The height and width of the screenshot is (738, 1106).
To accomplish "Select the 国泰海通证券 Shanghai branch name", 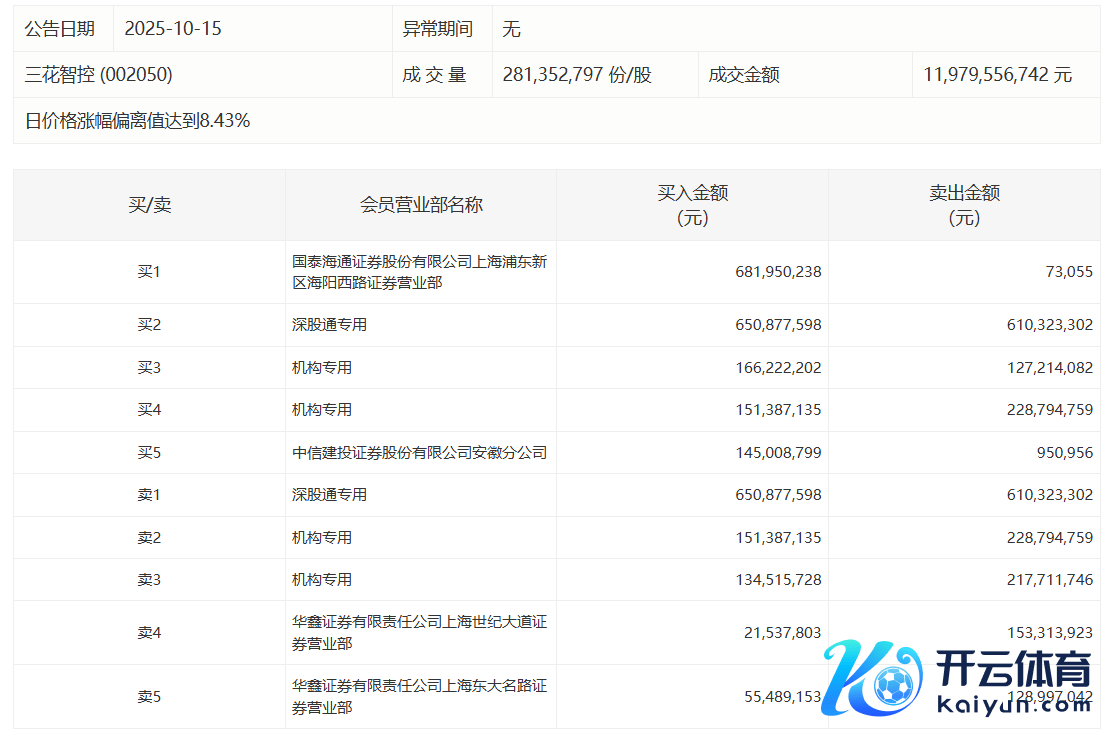I will tap(419, 272).
